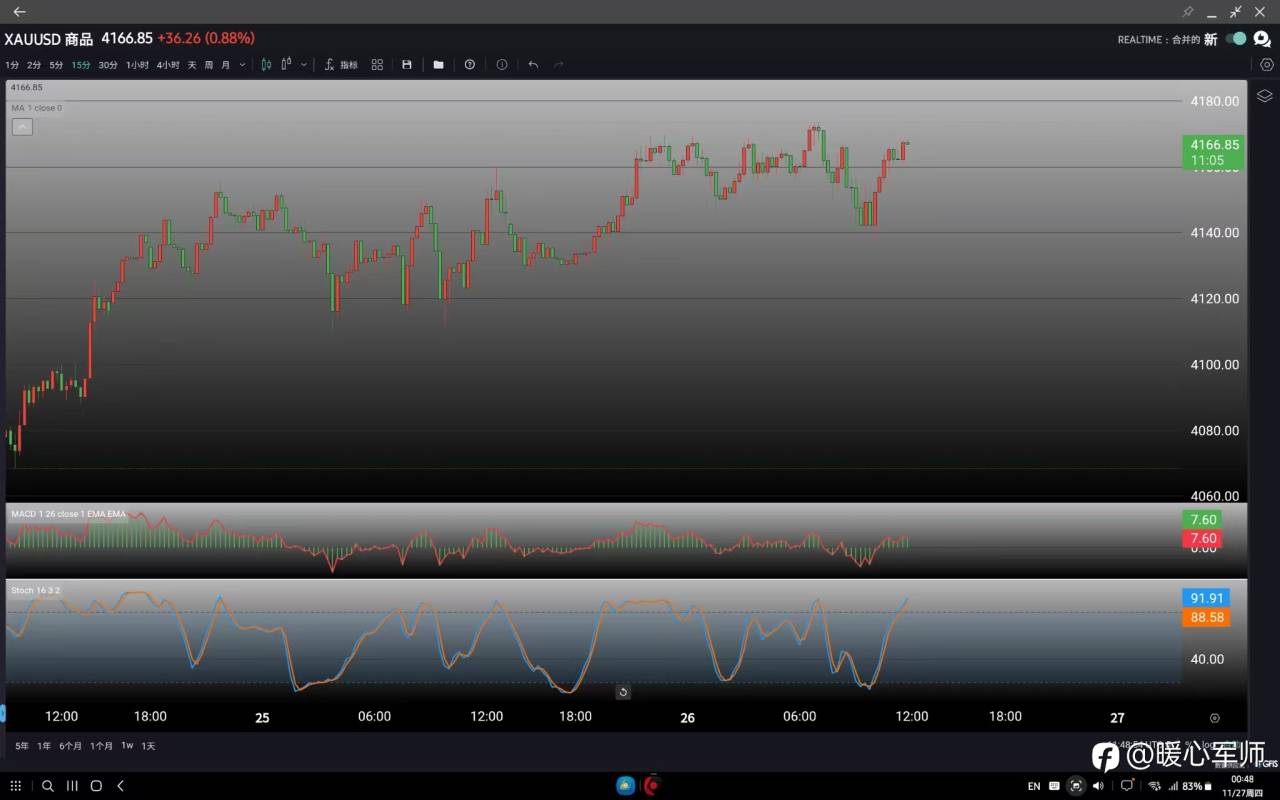Click the 1w date range button

127,746
